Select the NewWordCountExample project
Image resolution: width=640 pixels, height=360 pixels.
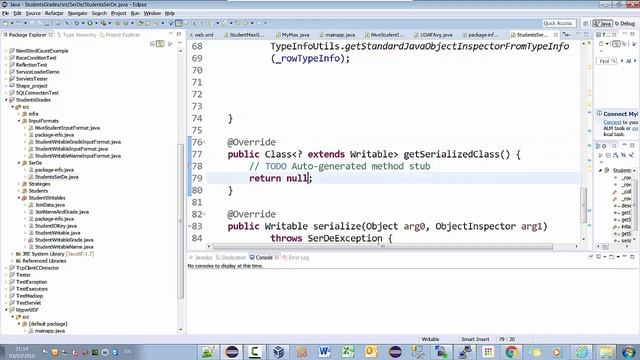[42, 51]
